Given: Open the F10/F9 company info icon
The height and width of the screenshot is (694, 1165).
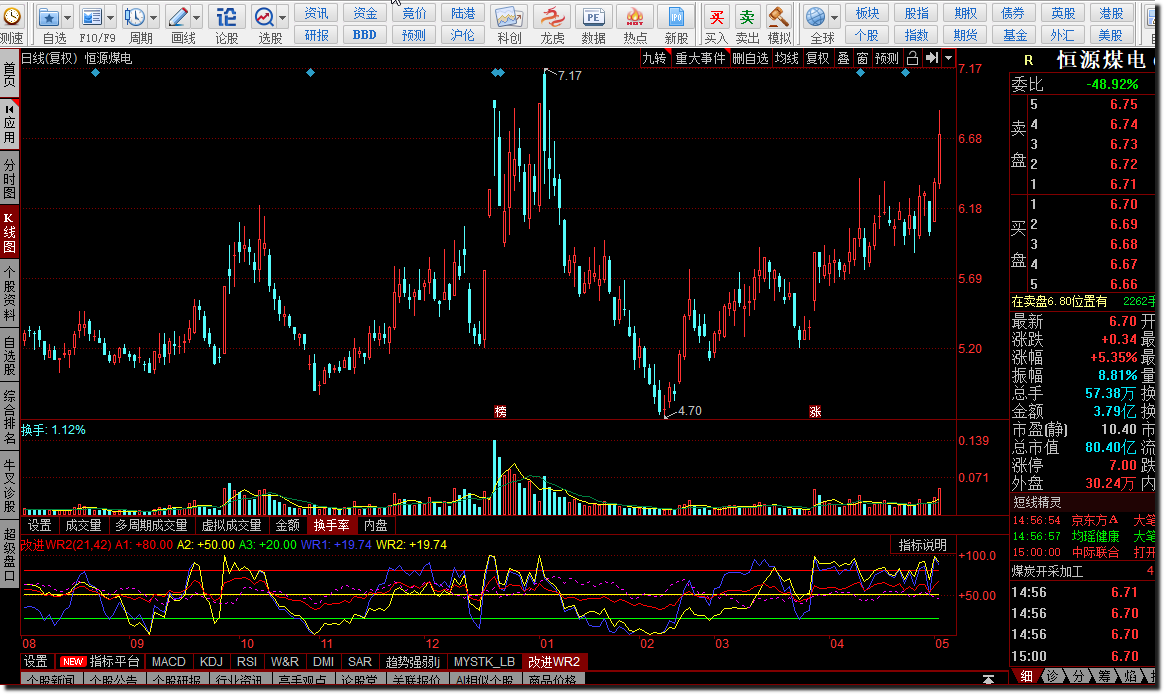Looking at the screenshot, I should [x=91, y=16].
